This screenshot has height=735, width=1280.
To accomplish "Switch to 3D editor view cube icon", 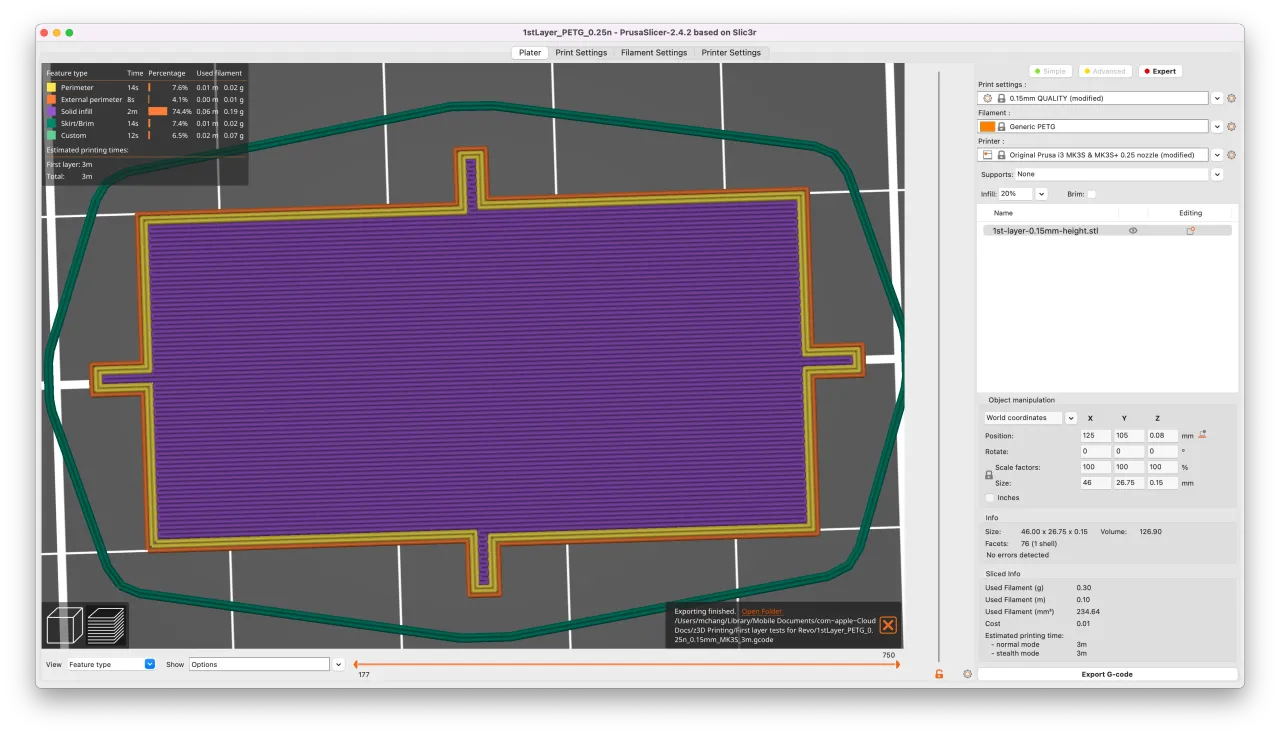I will pos(63,626).
